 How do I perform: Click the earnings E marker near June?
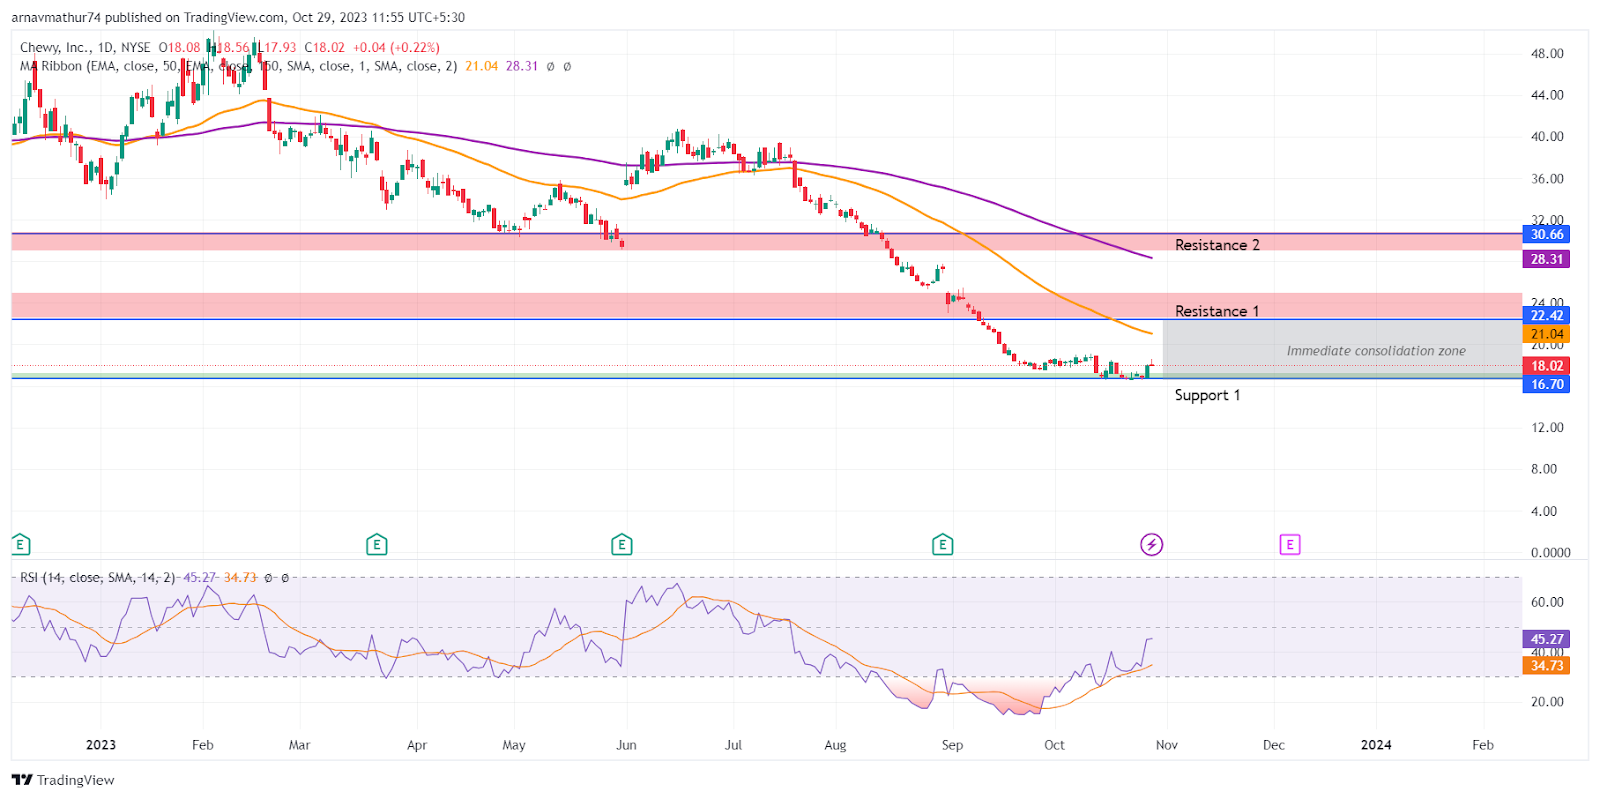[x=622, y=545]
